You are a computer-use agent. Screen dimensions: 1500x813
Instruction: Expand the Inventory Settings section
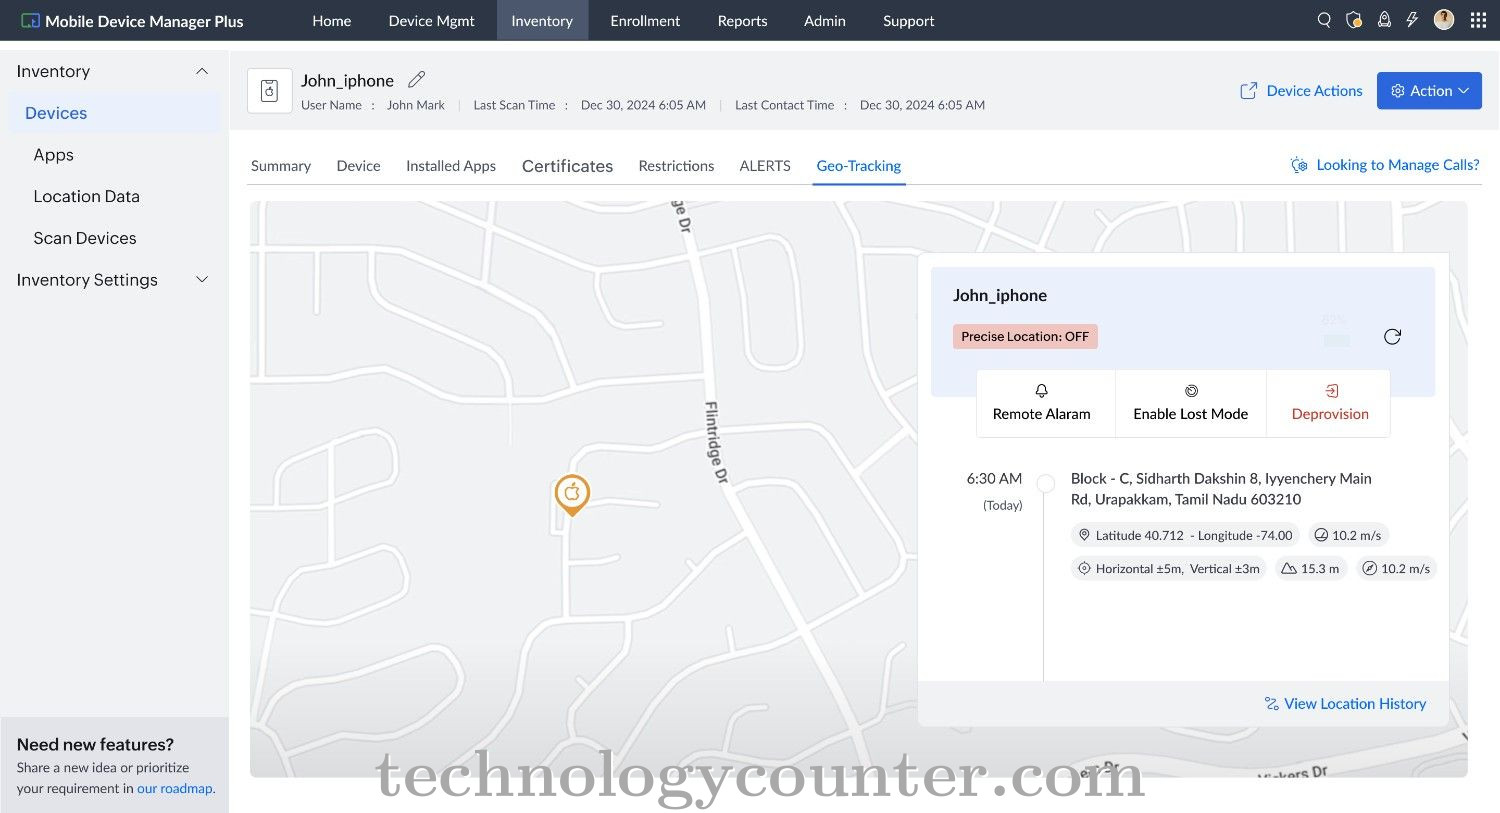pyautogui.click(x=202, y=280)
